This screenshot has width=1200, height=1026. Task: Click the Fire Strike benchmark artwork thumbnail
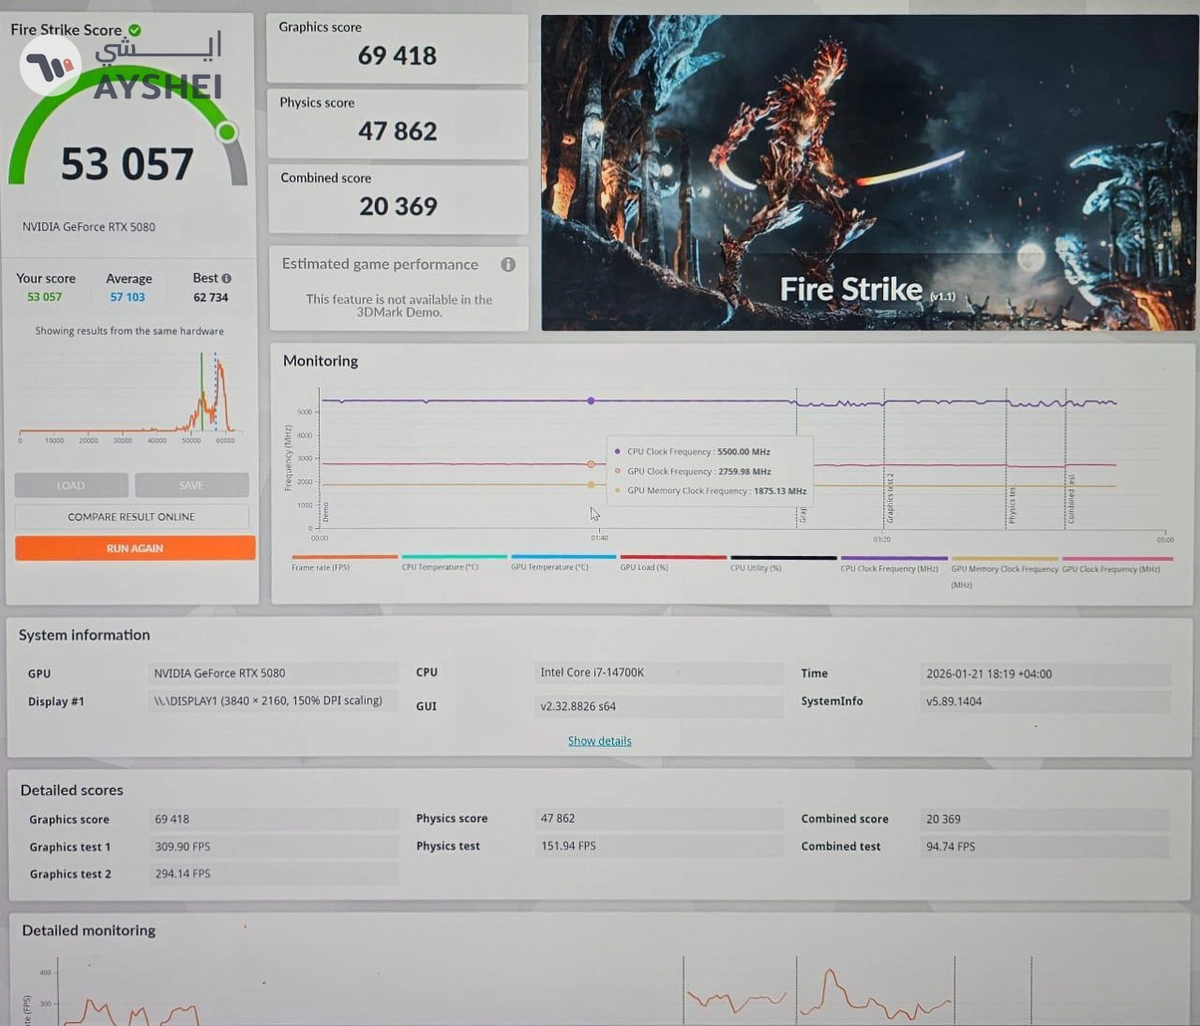coord(868,173)
